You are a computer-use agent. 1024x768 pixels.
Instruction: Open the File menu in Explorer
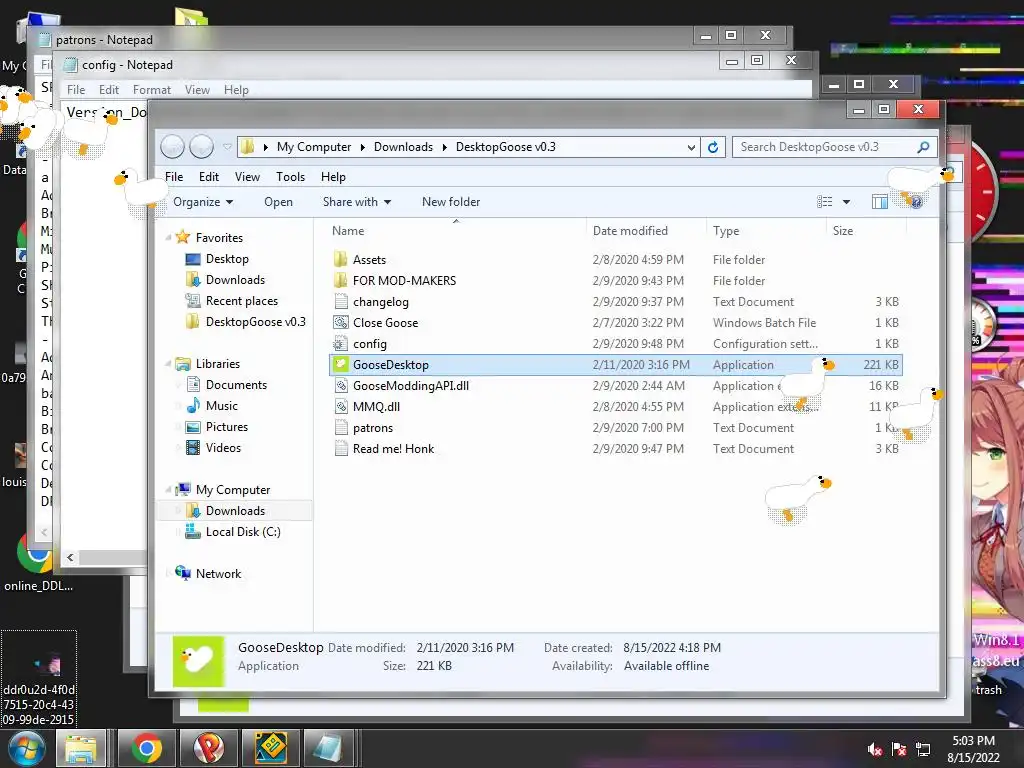pos(174,177)
